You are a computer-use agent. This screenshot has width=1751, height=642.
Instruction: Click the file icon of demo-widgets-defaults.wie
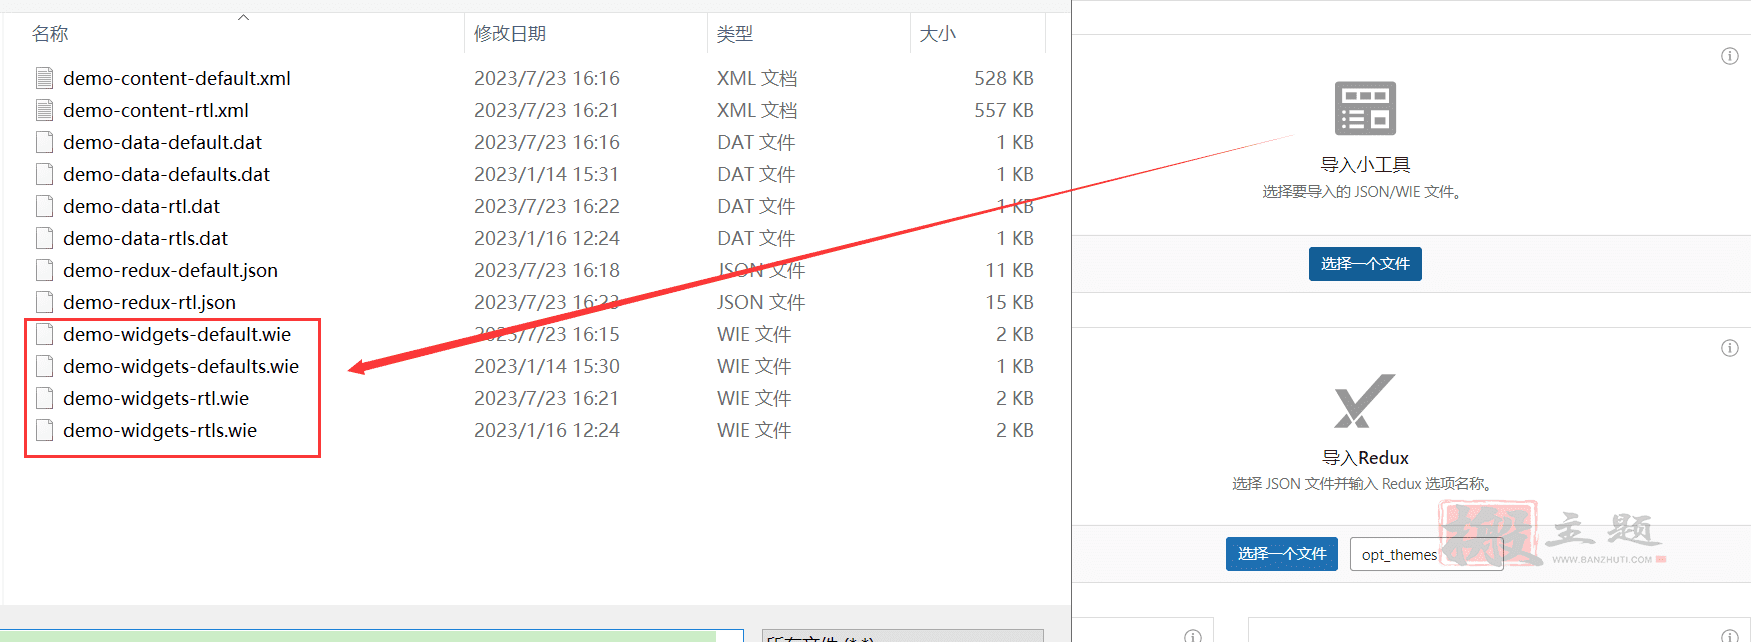pos(44,366)
